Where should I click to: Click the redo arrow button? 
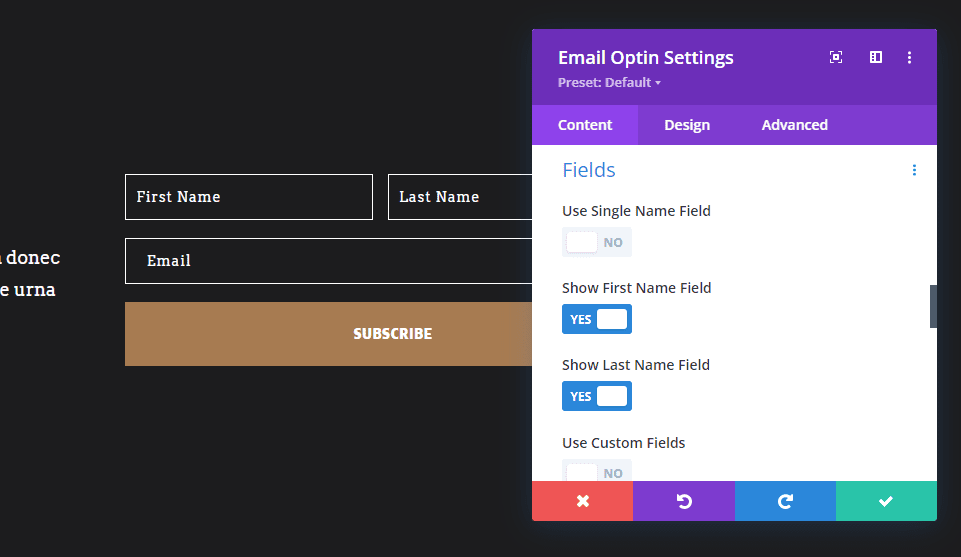coord(785,501)
